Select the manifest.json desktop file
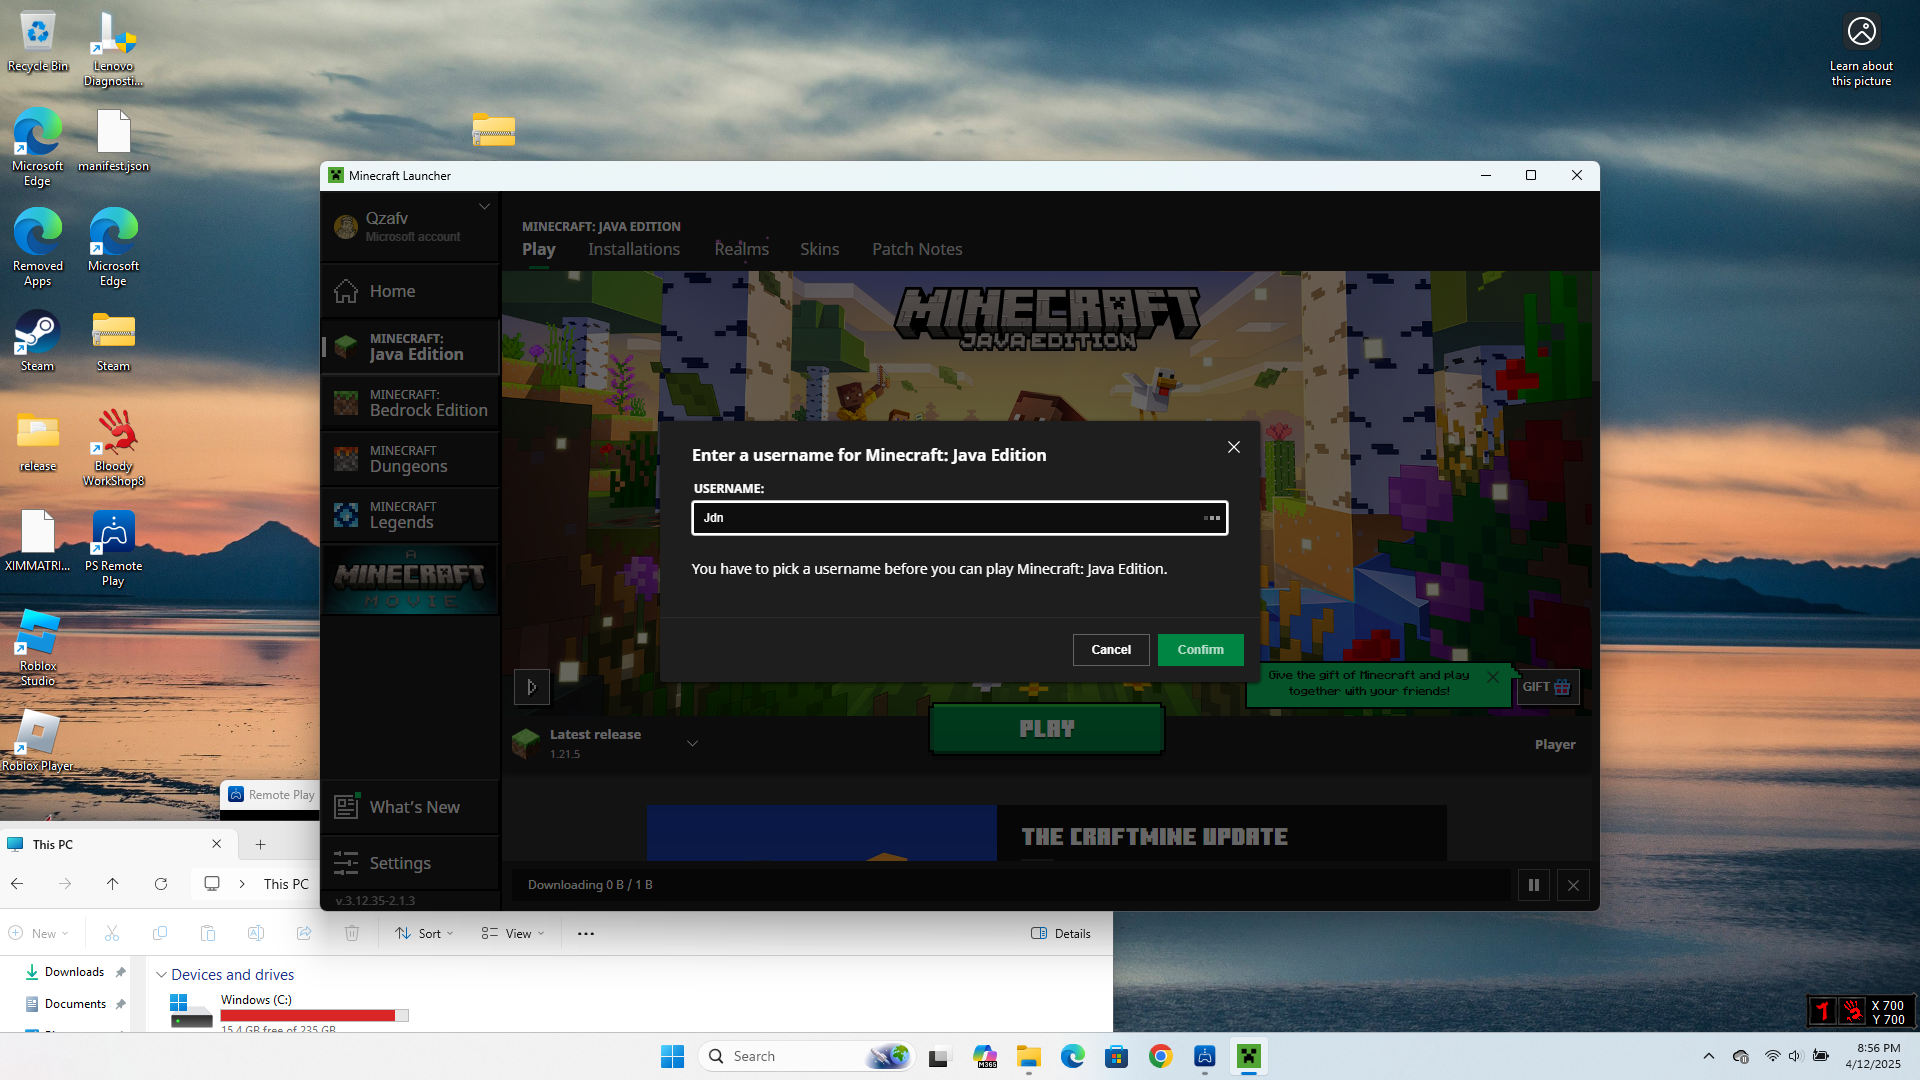 (113, 141)
